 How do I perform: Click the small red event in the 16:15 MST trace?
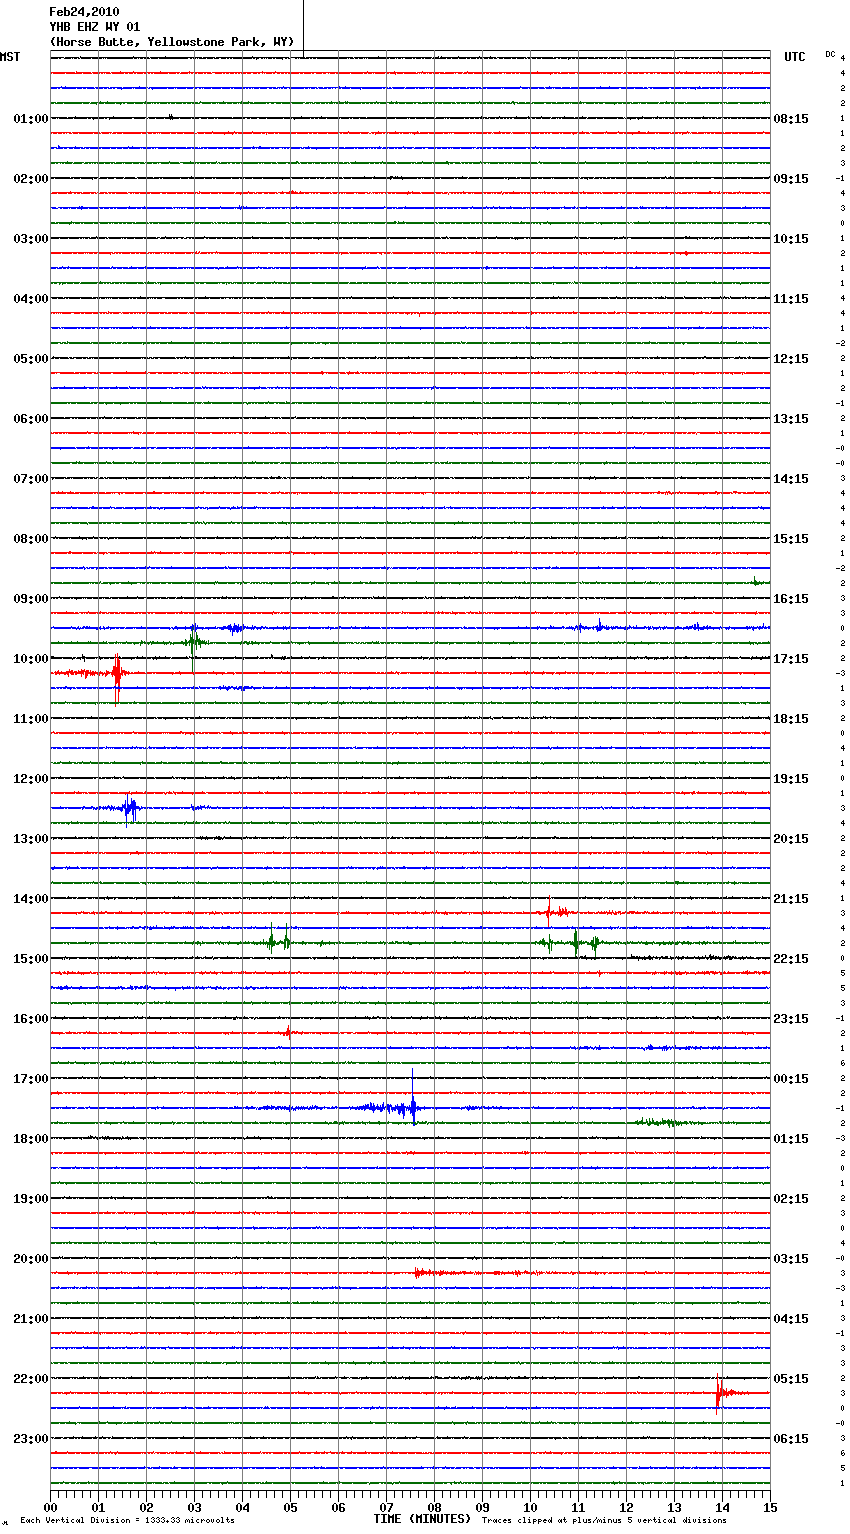(288, 1031)
